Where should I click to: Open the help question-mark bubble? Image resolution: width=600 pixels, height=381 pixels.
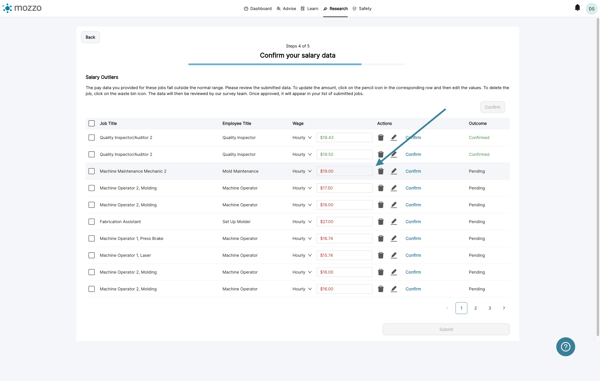(x=565, y=347)
